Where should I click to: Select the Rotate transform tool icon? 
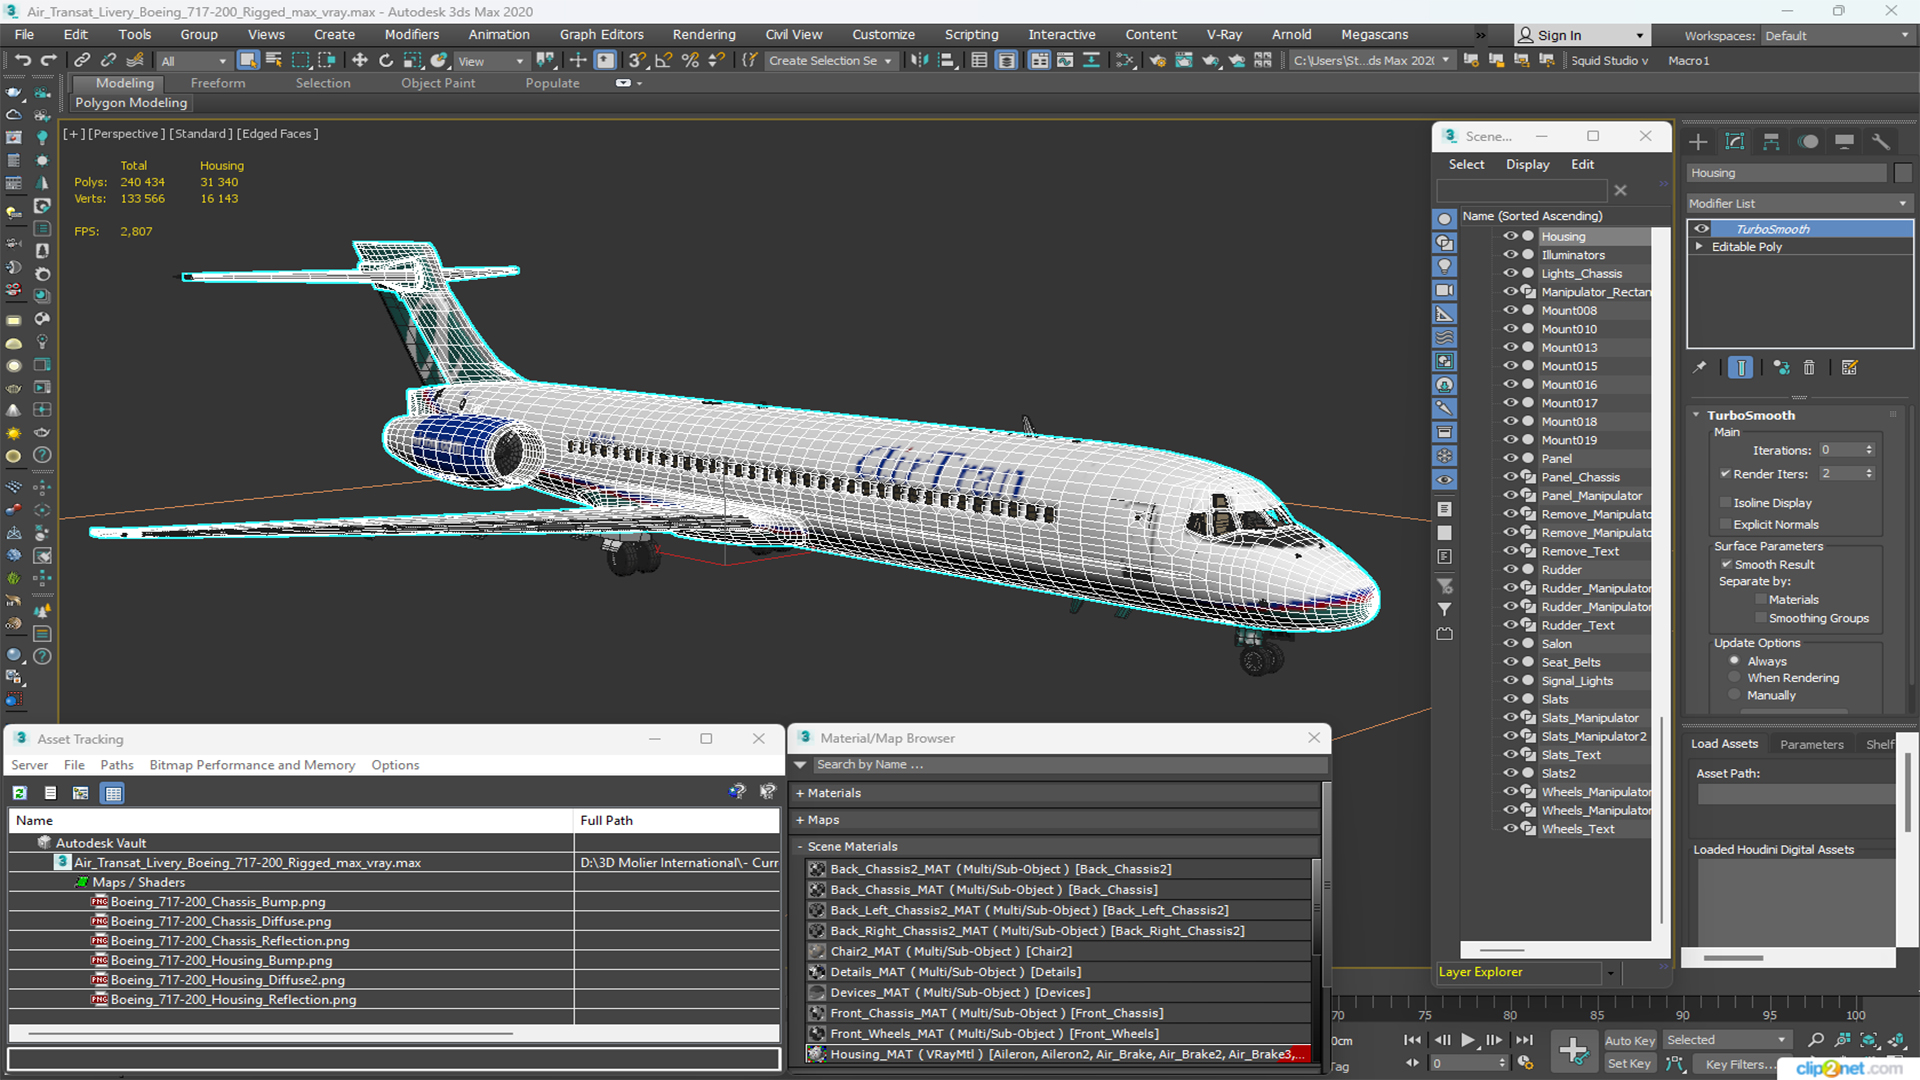coord(388,61)
